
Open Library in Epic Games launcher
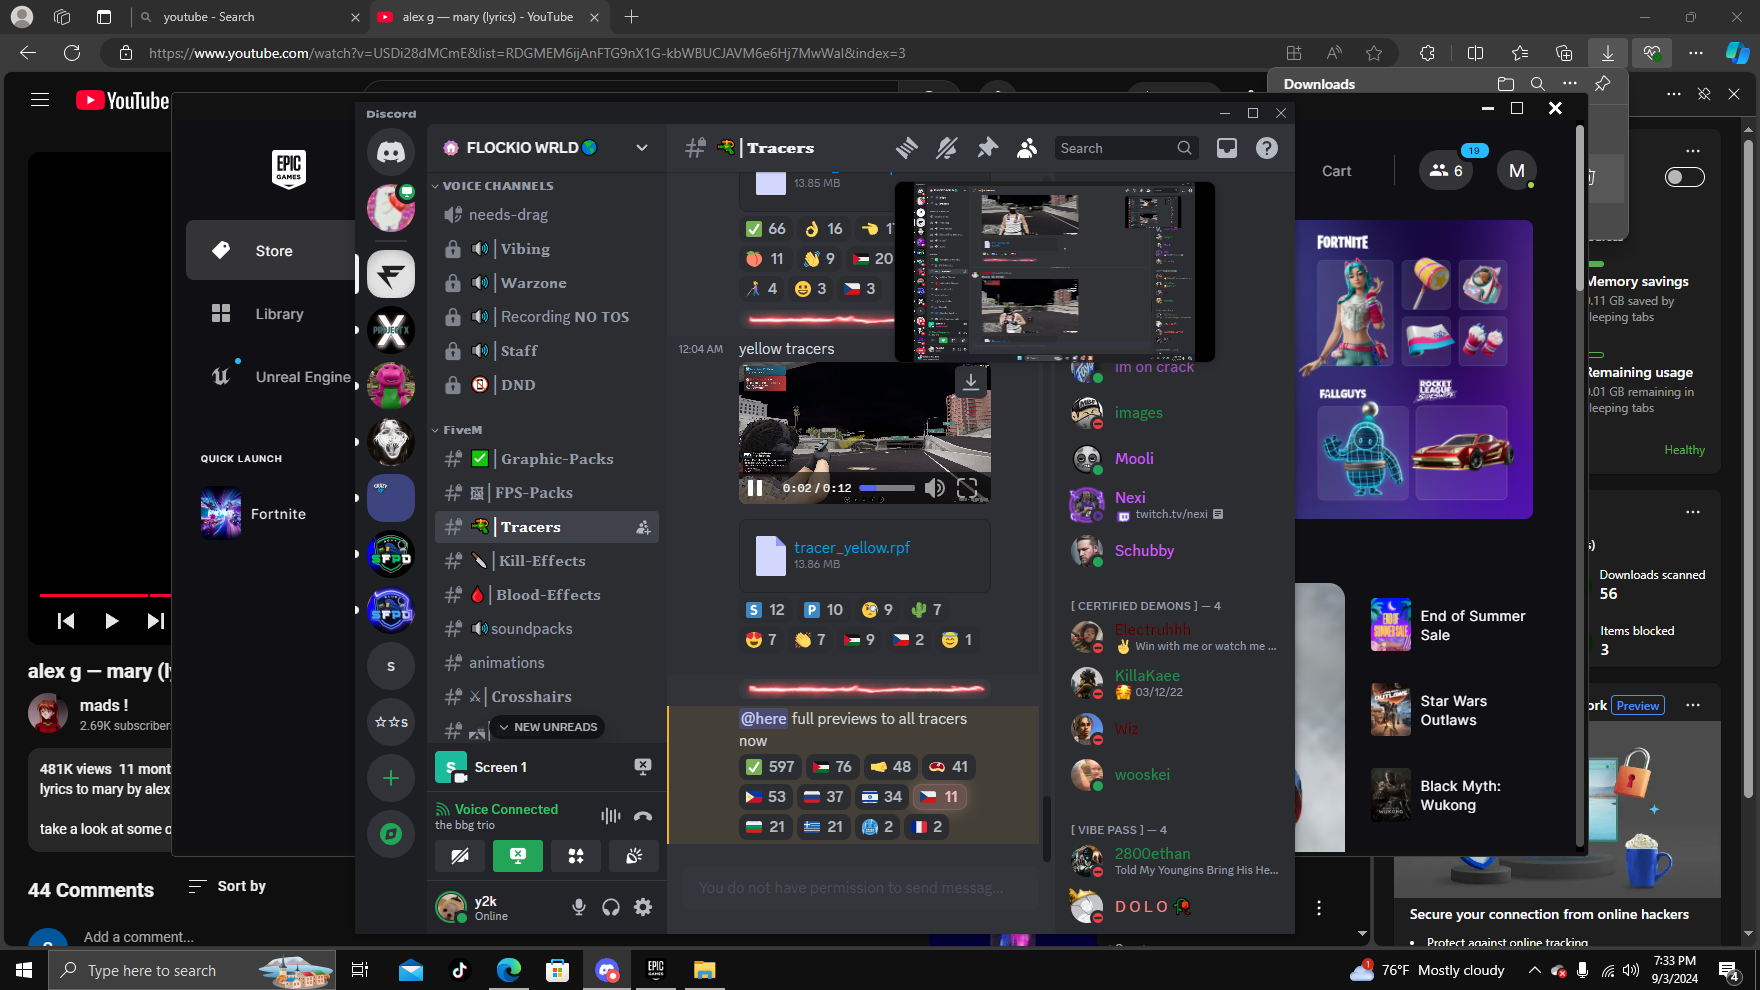271,314
